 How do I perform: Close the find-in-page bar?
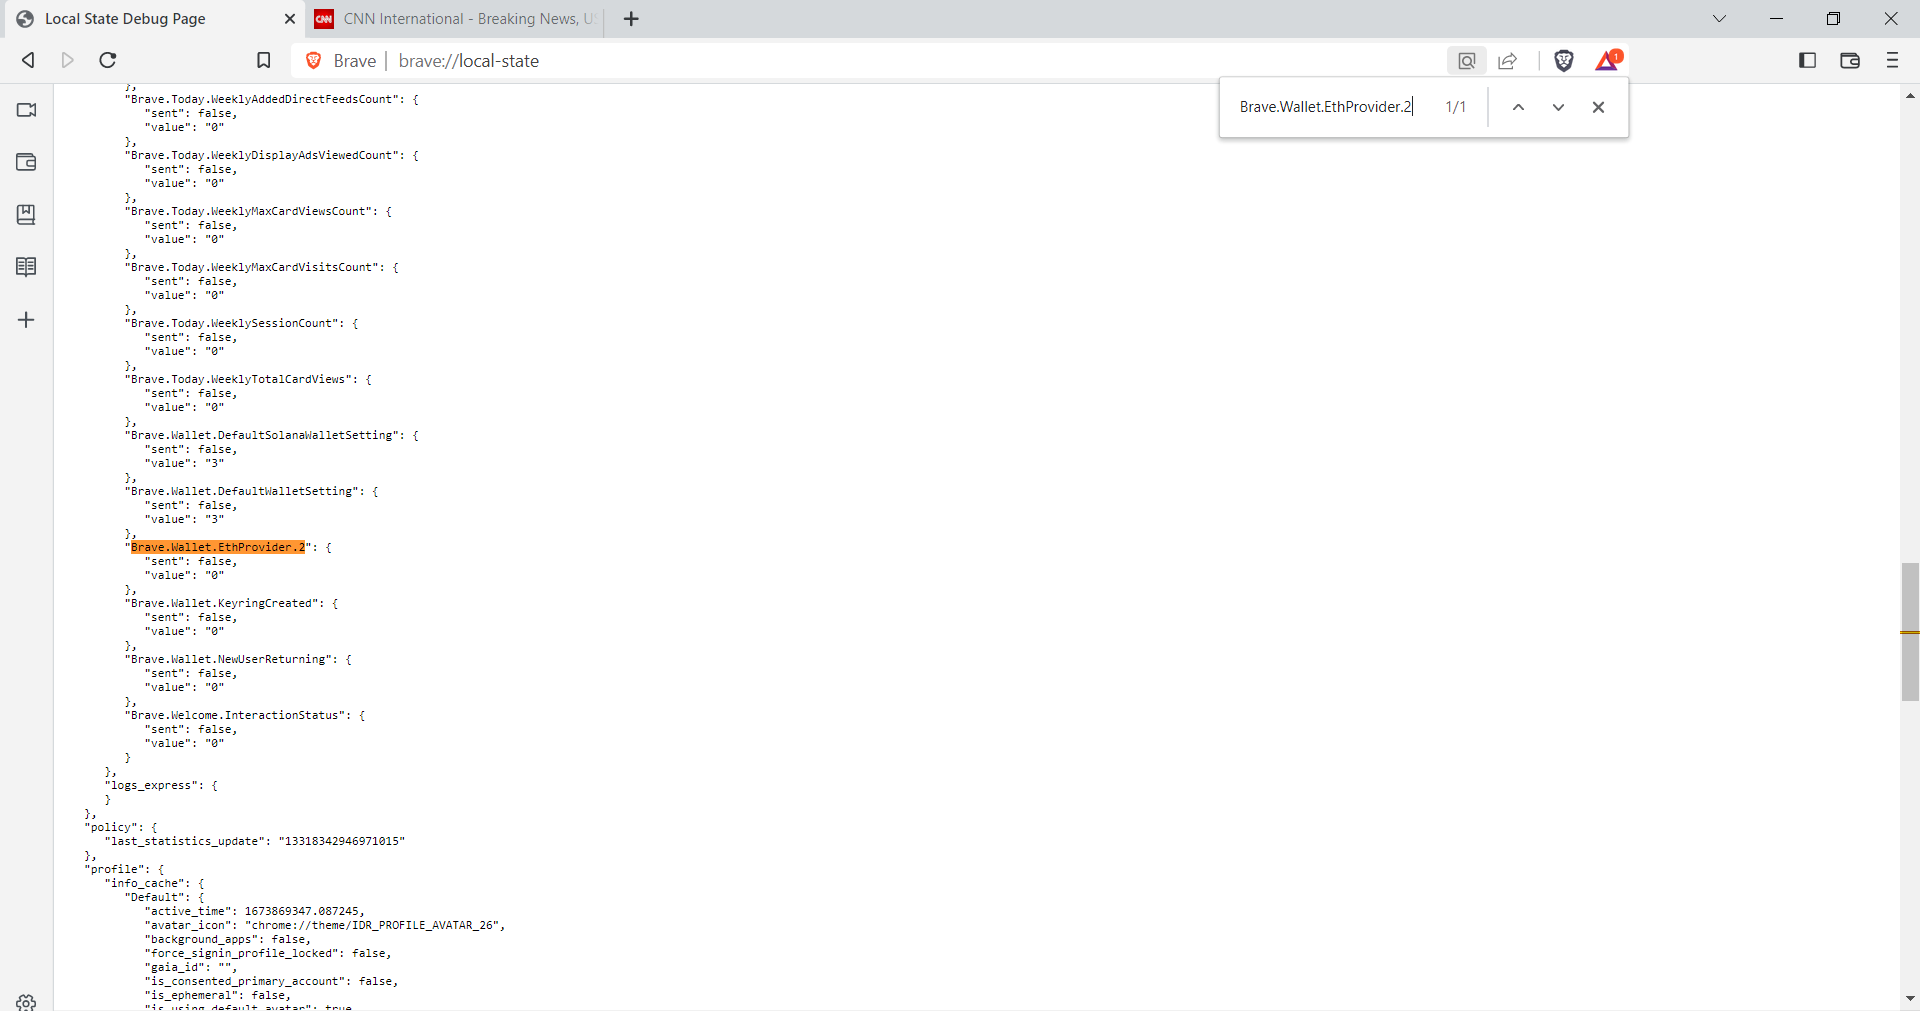click(x=1598, y=107)
